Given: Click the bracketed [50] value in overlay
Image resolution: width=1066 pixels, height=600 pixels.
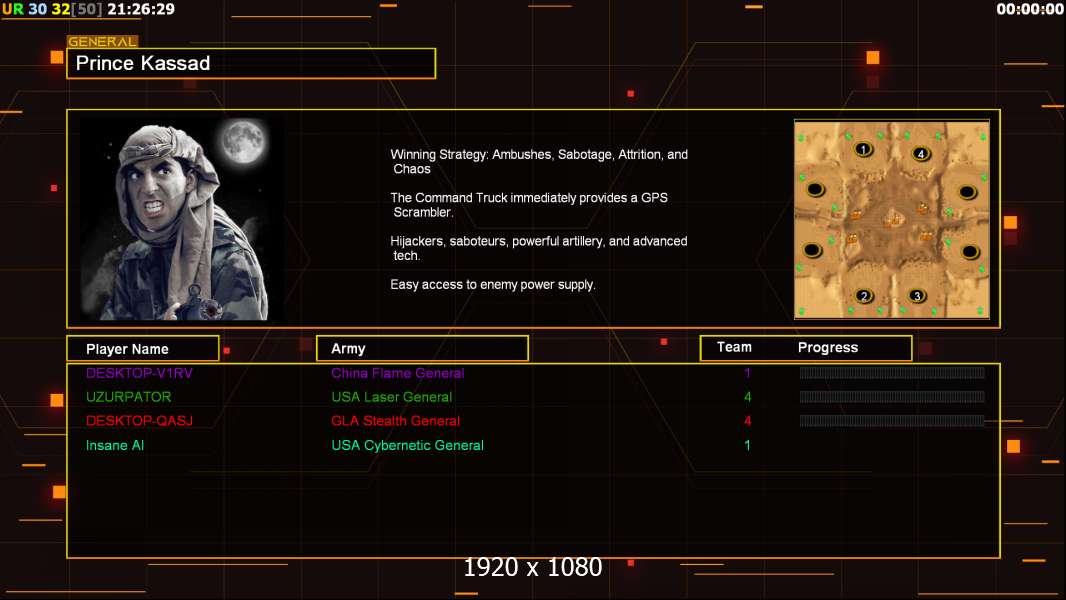Looking at the screenshot, I should click(87, 9).
